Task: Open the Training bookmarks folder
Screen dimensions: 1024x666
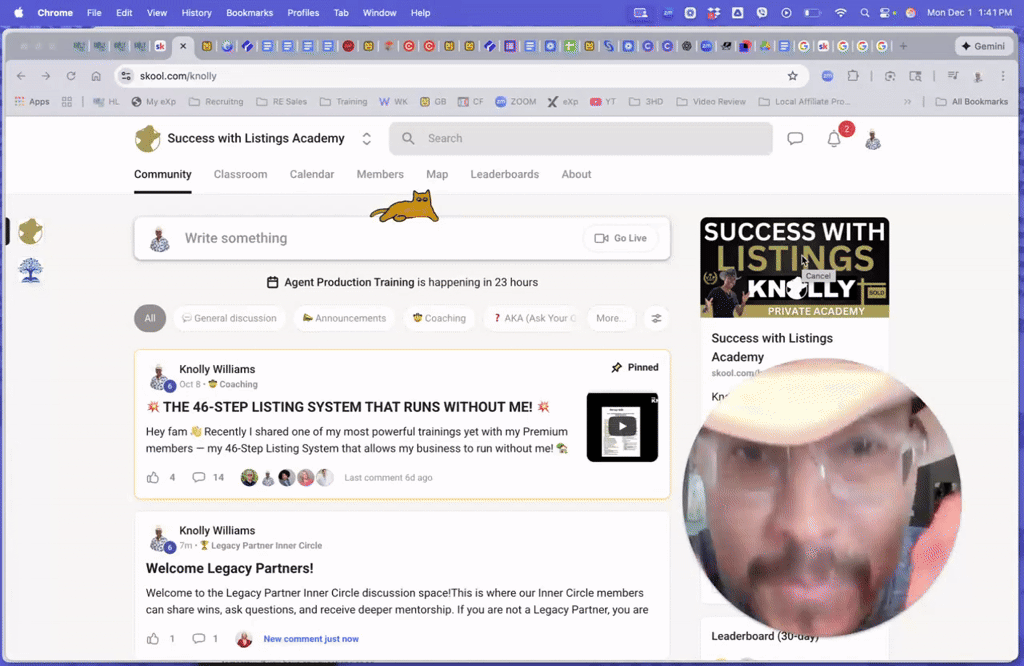Action: (344, 102)
